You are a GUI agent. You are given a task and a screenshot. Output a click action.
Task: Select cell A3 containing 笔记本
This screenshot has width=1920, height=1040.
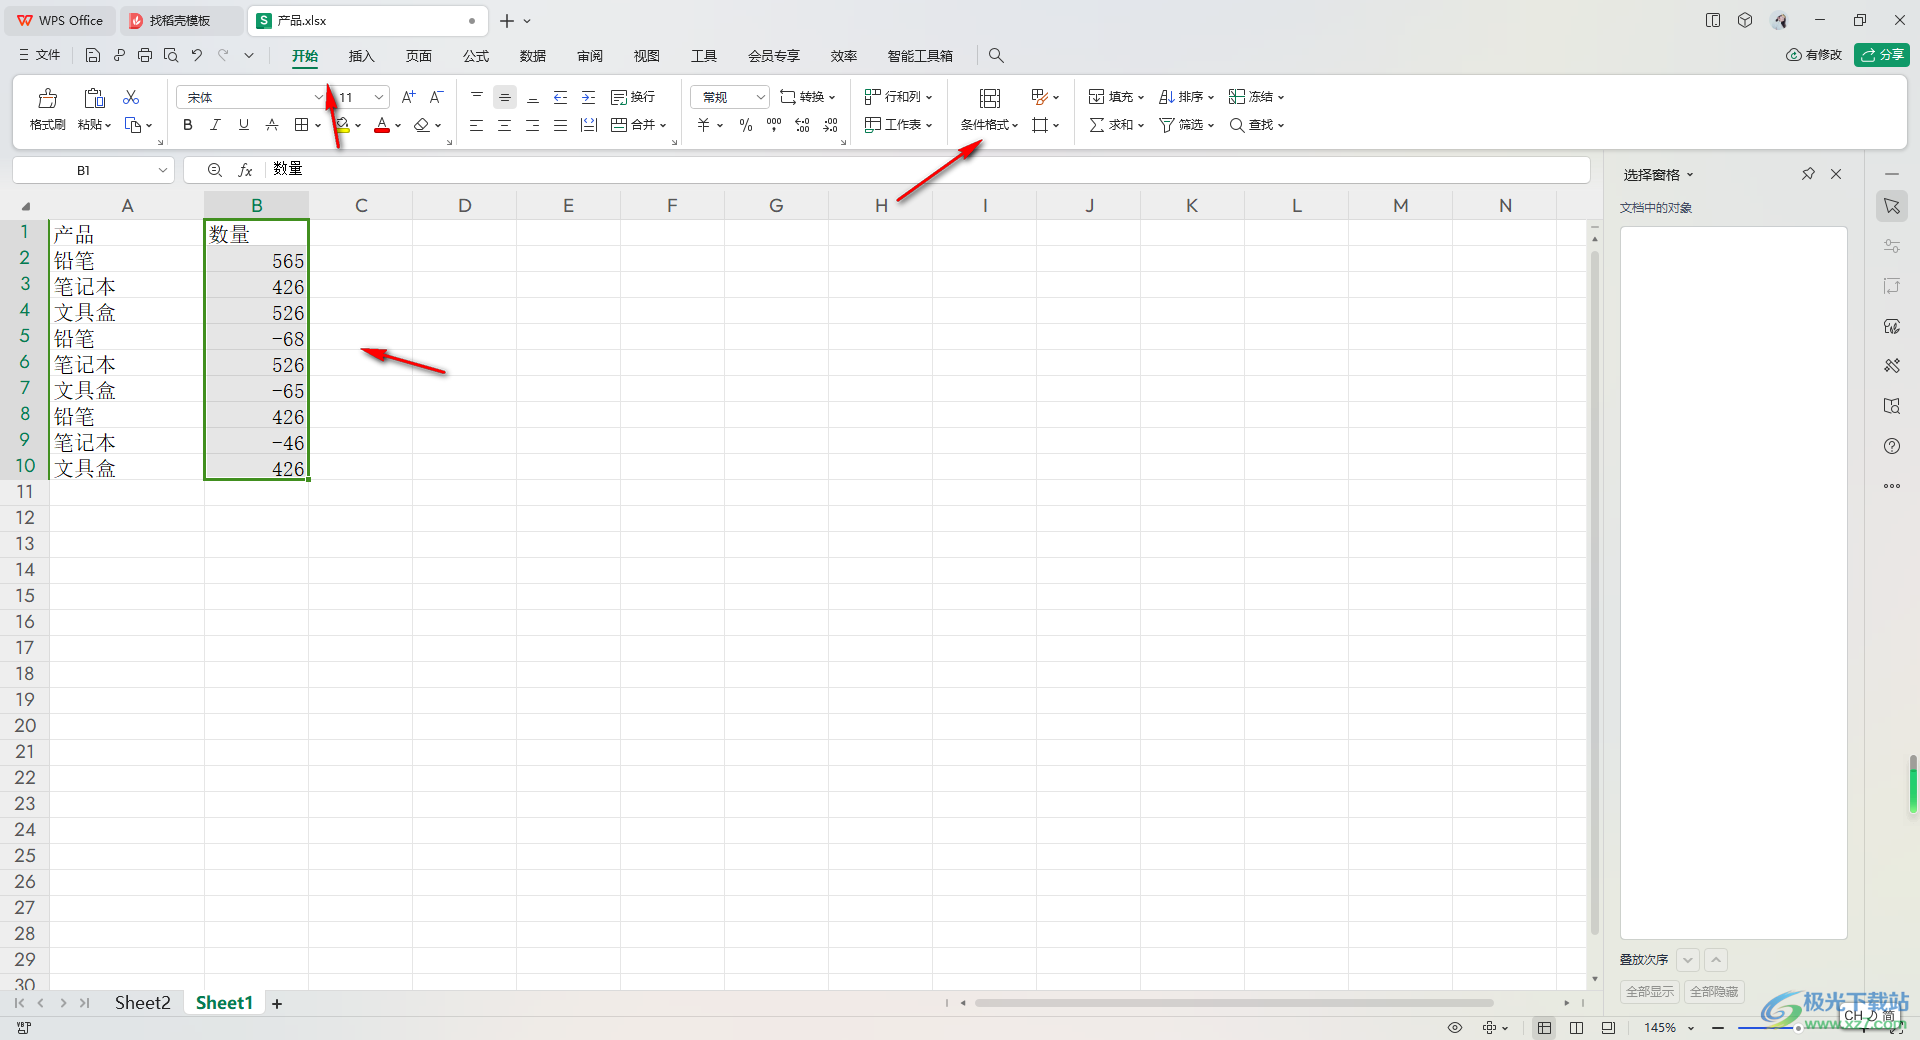click(127, 287)
